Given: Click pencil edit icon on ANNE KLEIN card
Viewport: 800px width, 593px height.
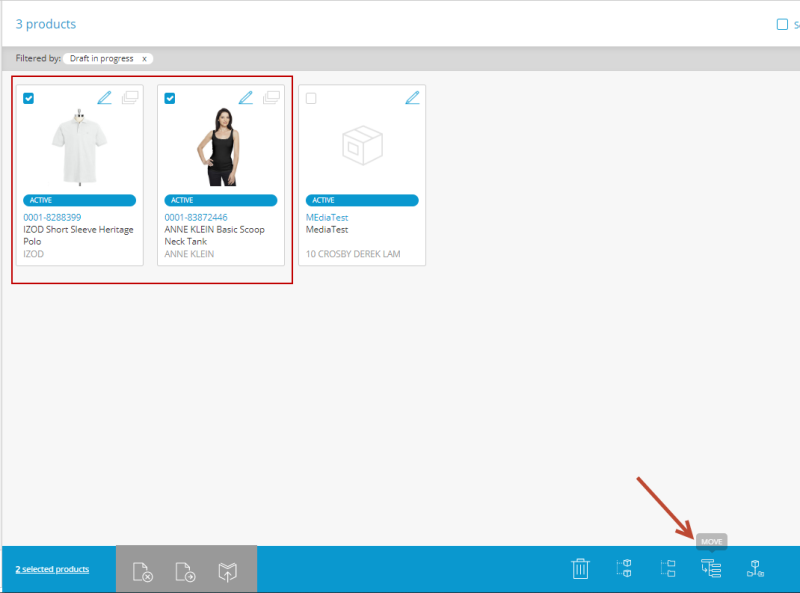Looking at the screenshot, I should click(x=246, y=98).
